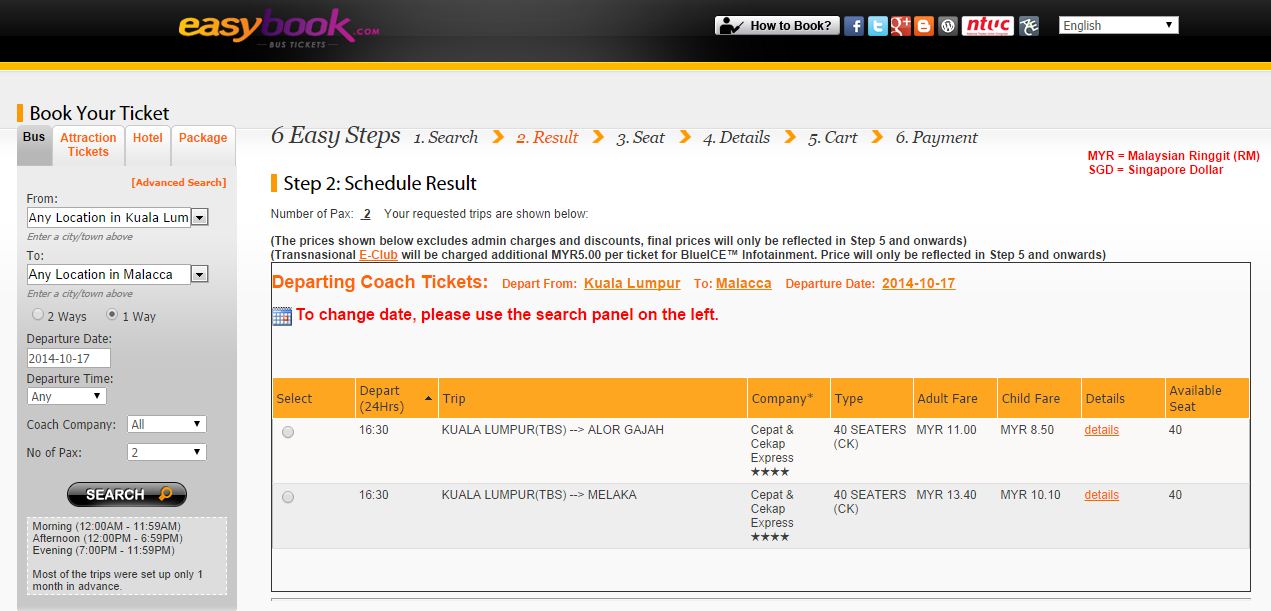The width and height of the screenshot is (1271, 611).
Task: Click the From location text field
Action: tap(109, 217)
